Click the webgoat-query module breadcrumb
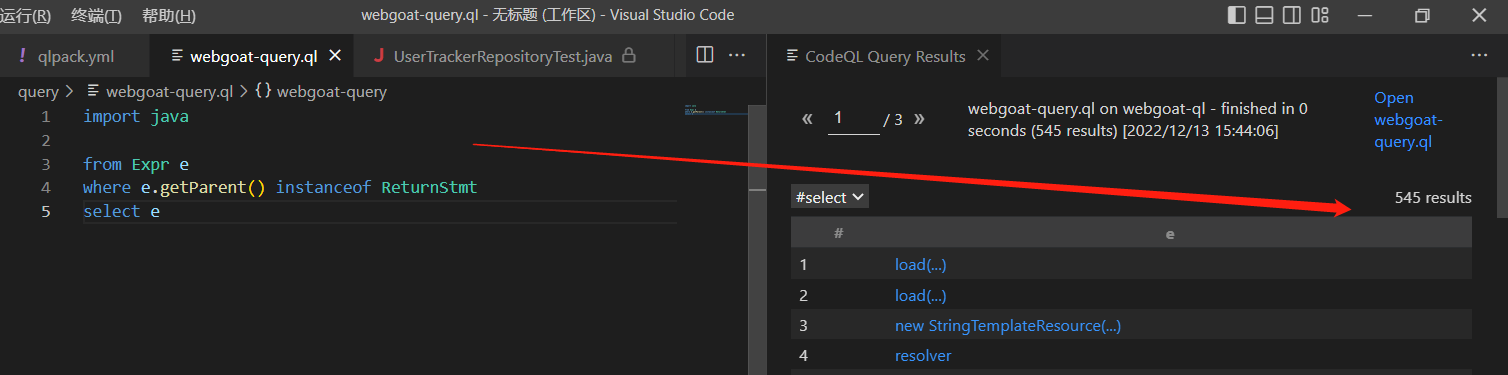The height and width of the screenshot is (375, 1508). tap(331, 92)
